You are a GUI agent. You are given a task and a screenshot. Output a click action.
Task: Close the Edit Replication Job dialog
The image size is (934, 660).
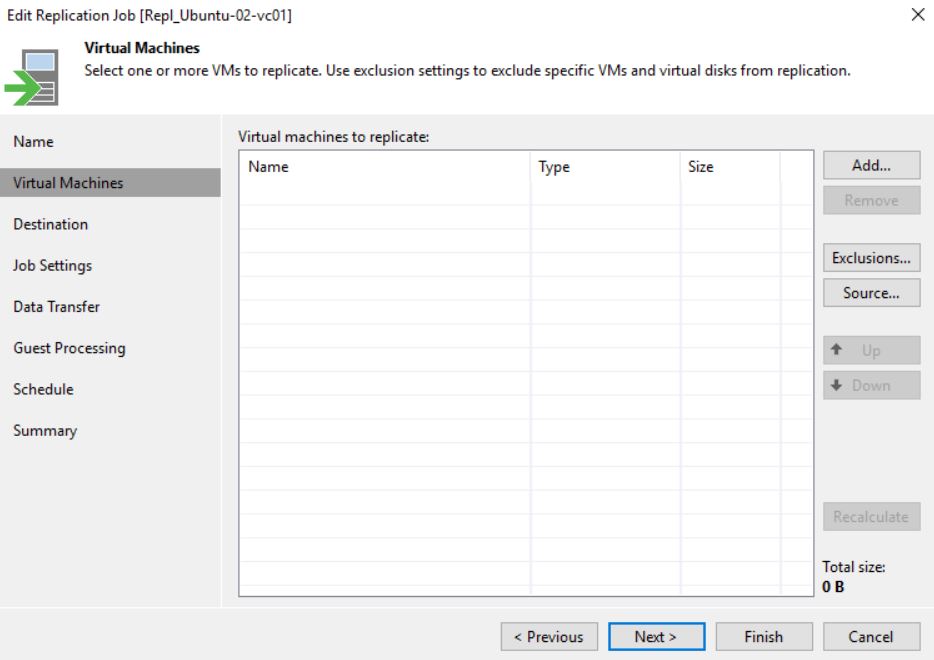pos(918,14)
